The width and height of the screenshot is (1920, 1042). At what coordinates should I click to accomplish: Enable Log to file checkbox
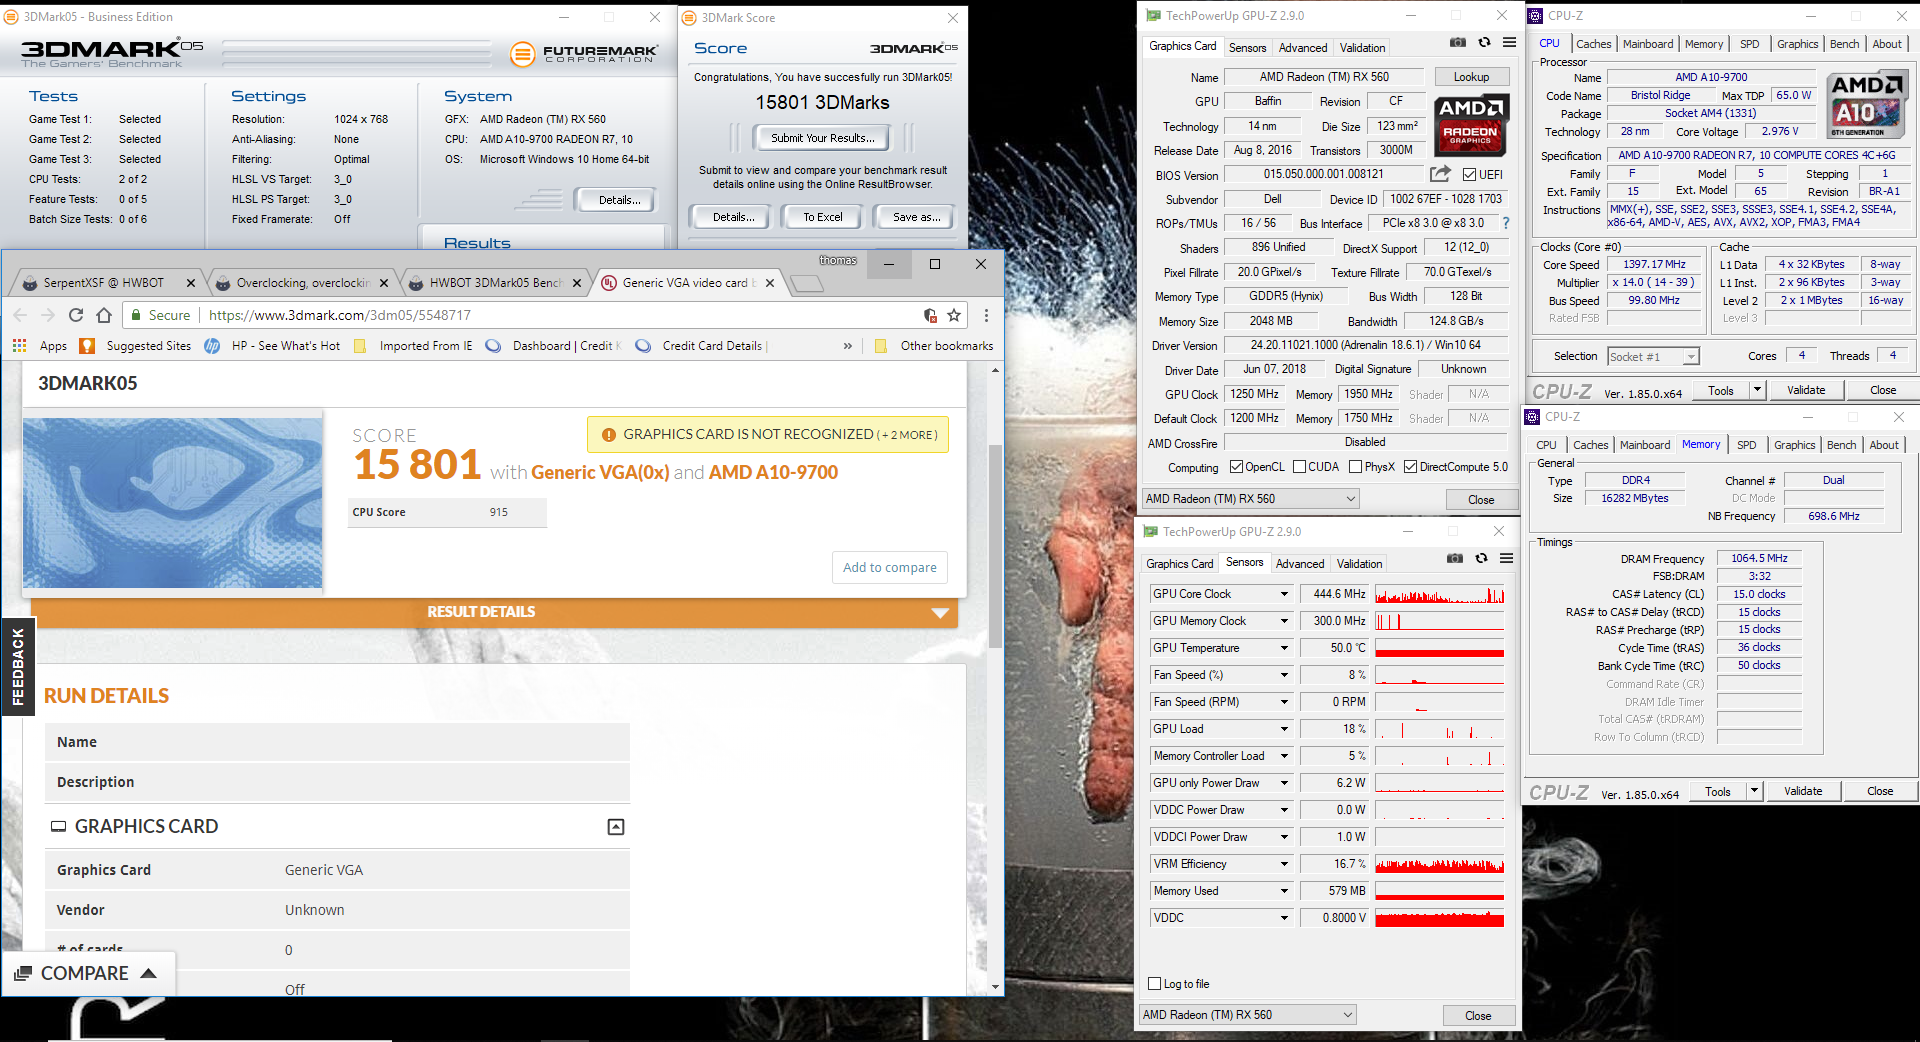[x=1155, y=984]
